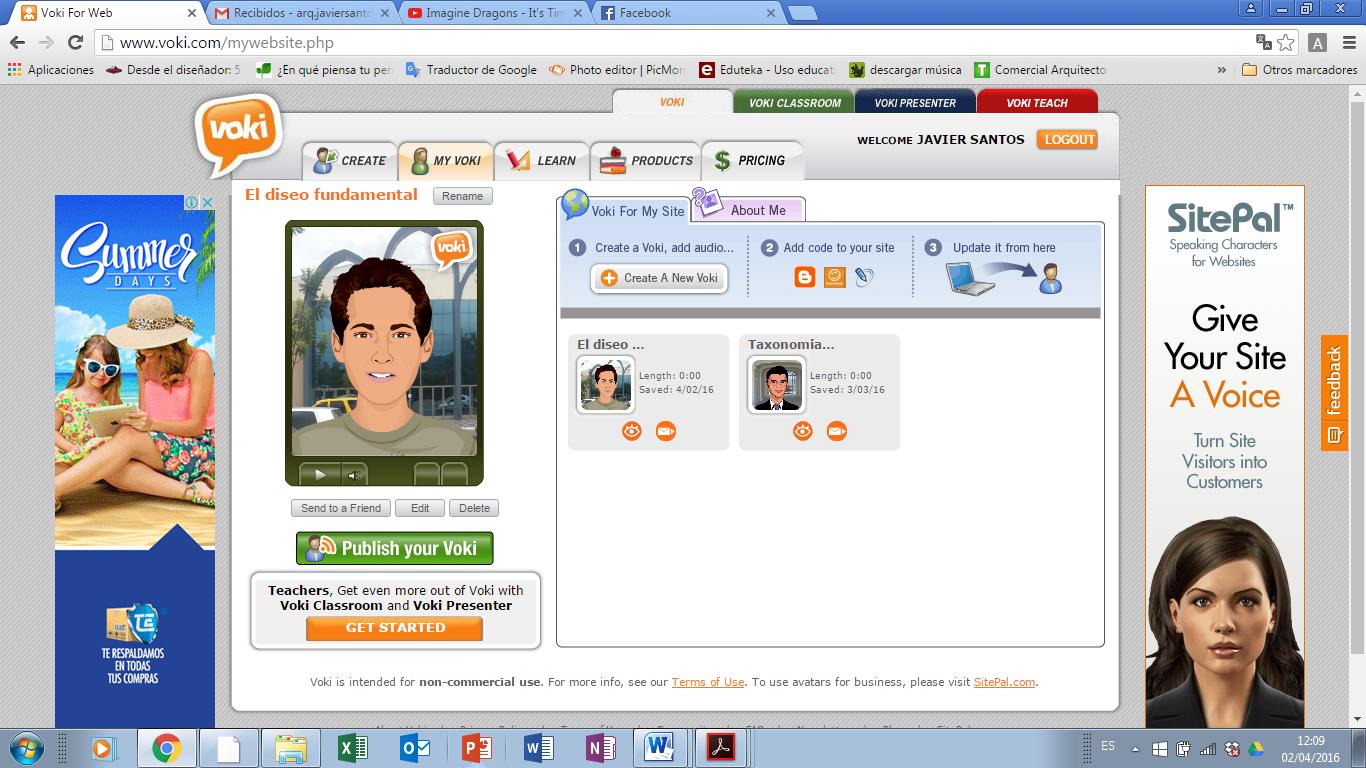Viewport: 1366px width, 768px height.
Task: Switch to the VOKI PRESENTER tab
Action: [915, 102]
